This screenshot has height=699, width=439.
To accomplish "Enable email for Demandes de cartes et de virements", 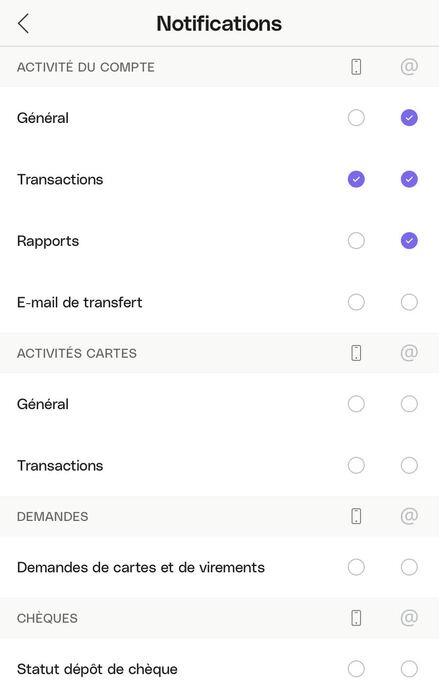I will (x=409, y=567).
